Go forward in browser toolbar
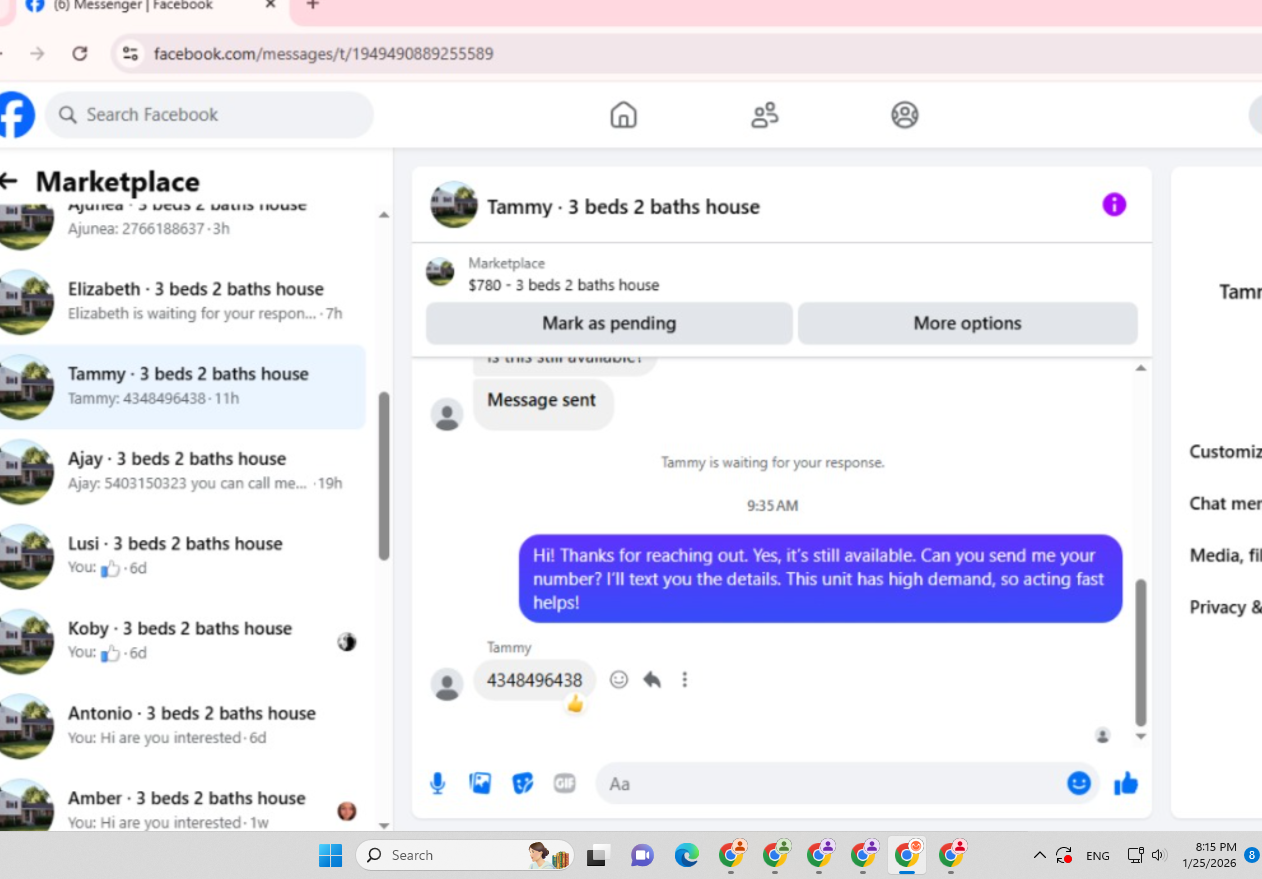 (x=37, y=53)
